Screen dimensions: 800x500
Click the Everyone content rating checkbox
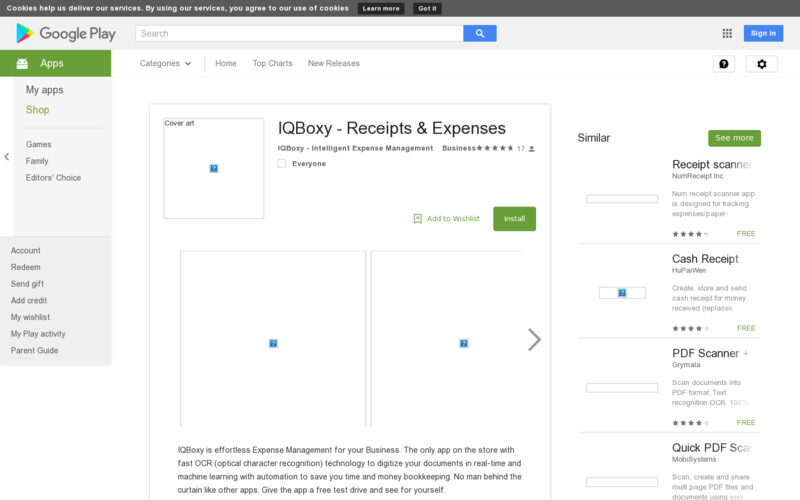coord(282,163)
